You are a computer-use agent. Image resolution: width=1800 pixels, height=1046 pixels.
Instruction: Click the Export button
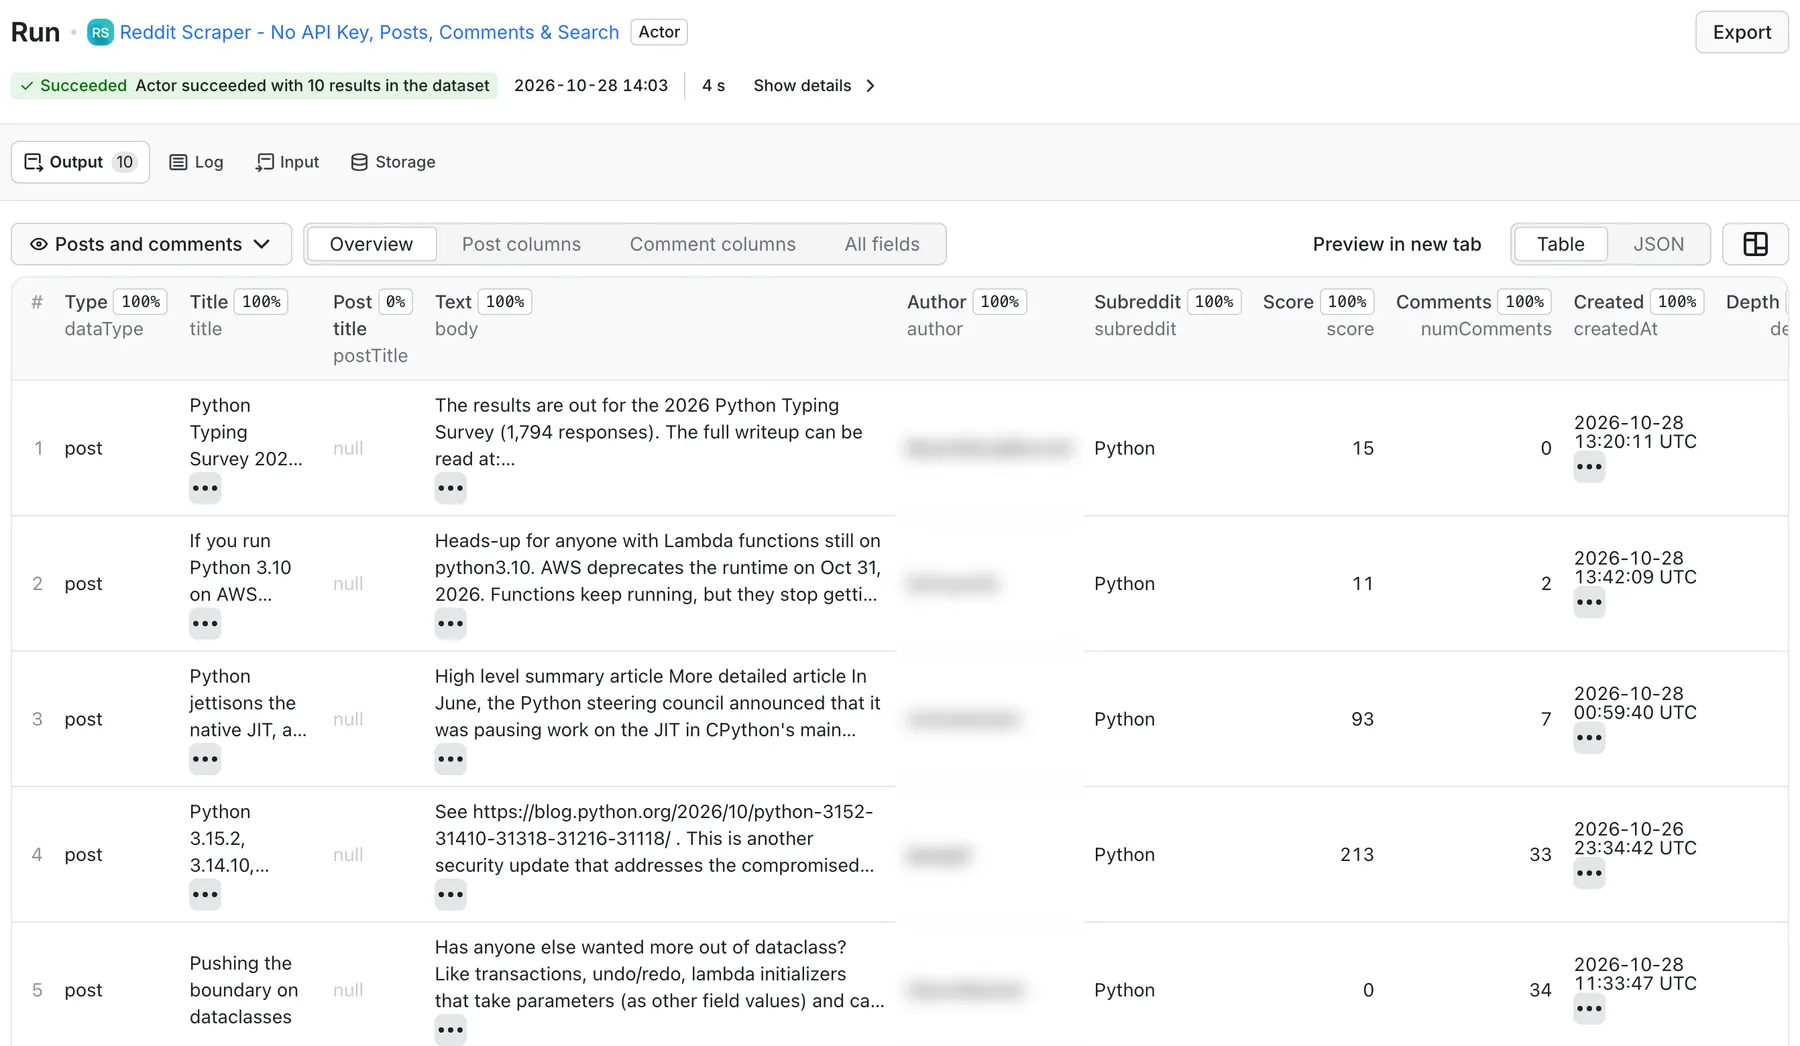coord(1741,32)
